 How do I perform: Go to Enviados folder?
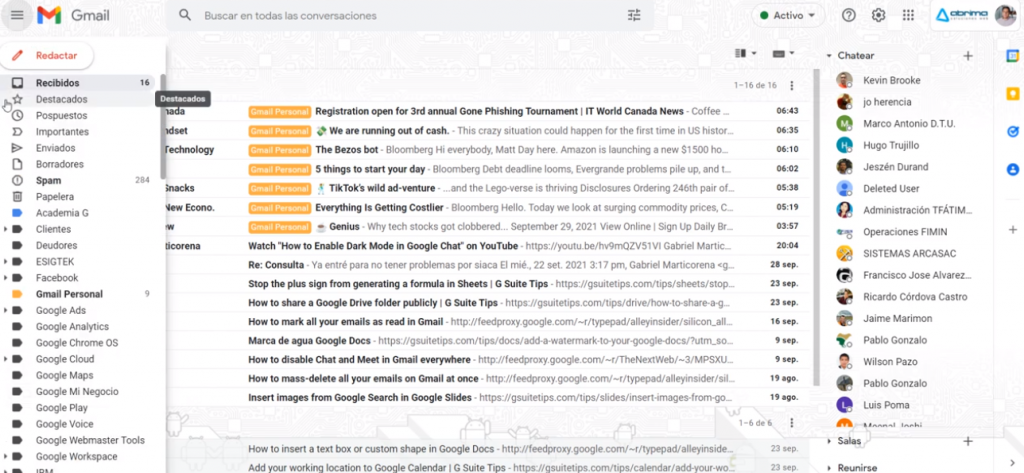point(55,148)
